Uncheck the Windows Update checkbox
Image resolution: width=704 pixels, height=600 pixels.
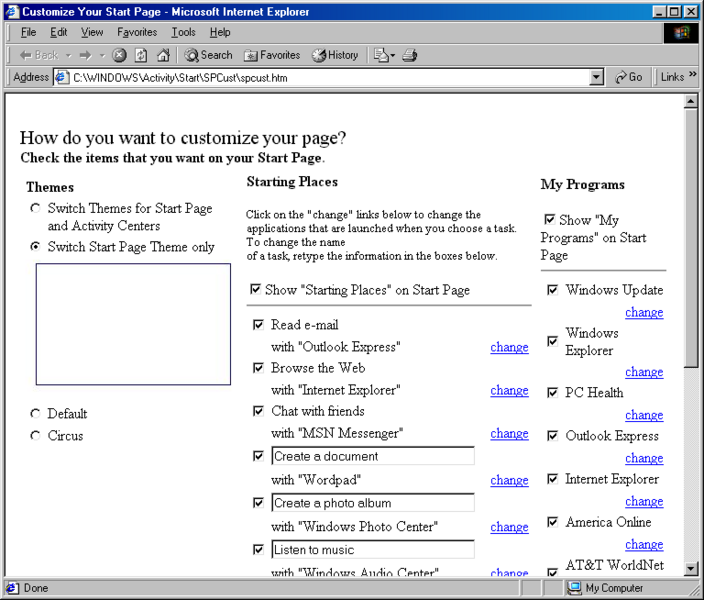tap(552, 290)
